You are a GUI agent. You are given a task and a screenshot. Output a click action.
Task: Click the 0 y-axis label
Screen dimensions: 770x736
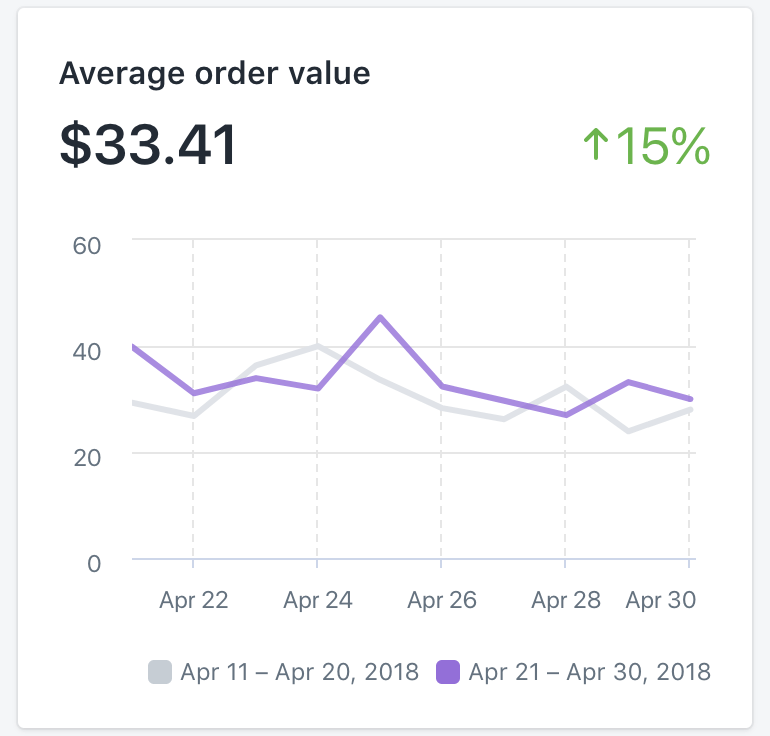pyautogui.click(x=94, y=563)
